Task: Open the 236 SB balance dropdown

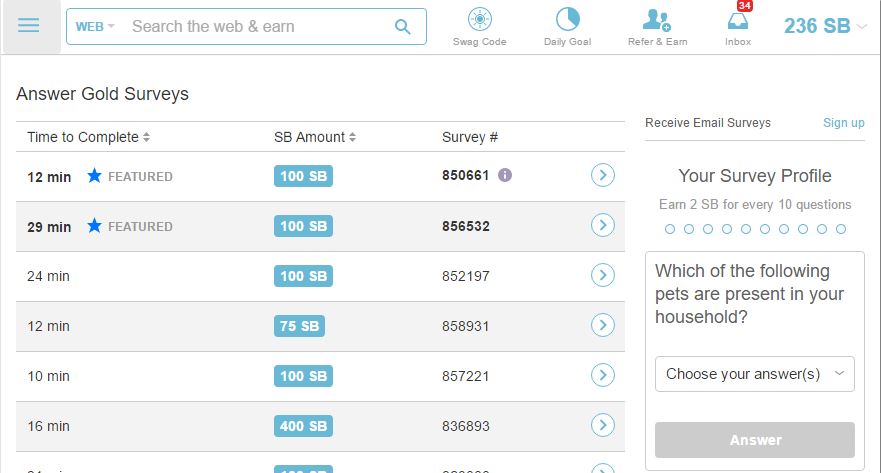Action: click(x=825, y=26)
